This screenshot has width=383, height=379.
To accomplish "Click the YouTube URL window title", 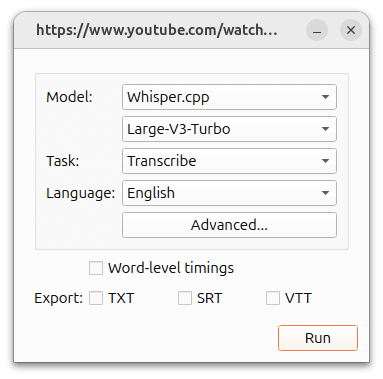I will tap(157, 30).
